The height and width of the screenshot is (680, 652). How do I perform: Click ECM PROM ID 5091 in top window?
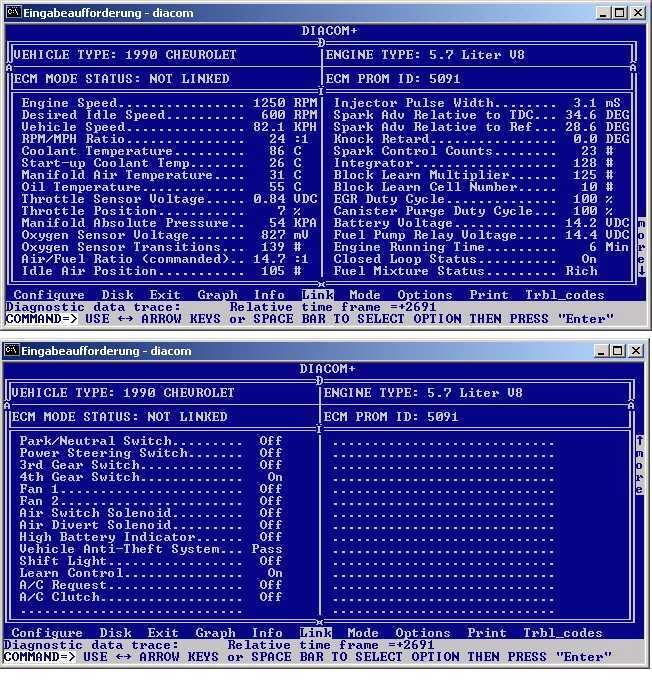(393, 79)
